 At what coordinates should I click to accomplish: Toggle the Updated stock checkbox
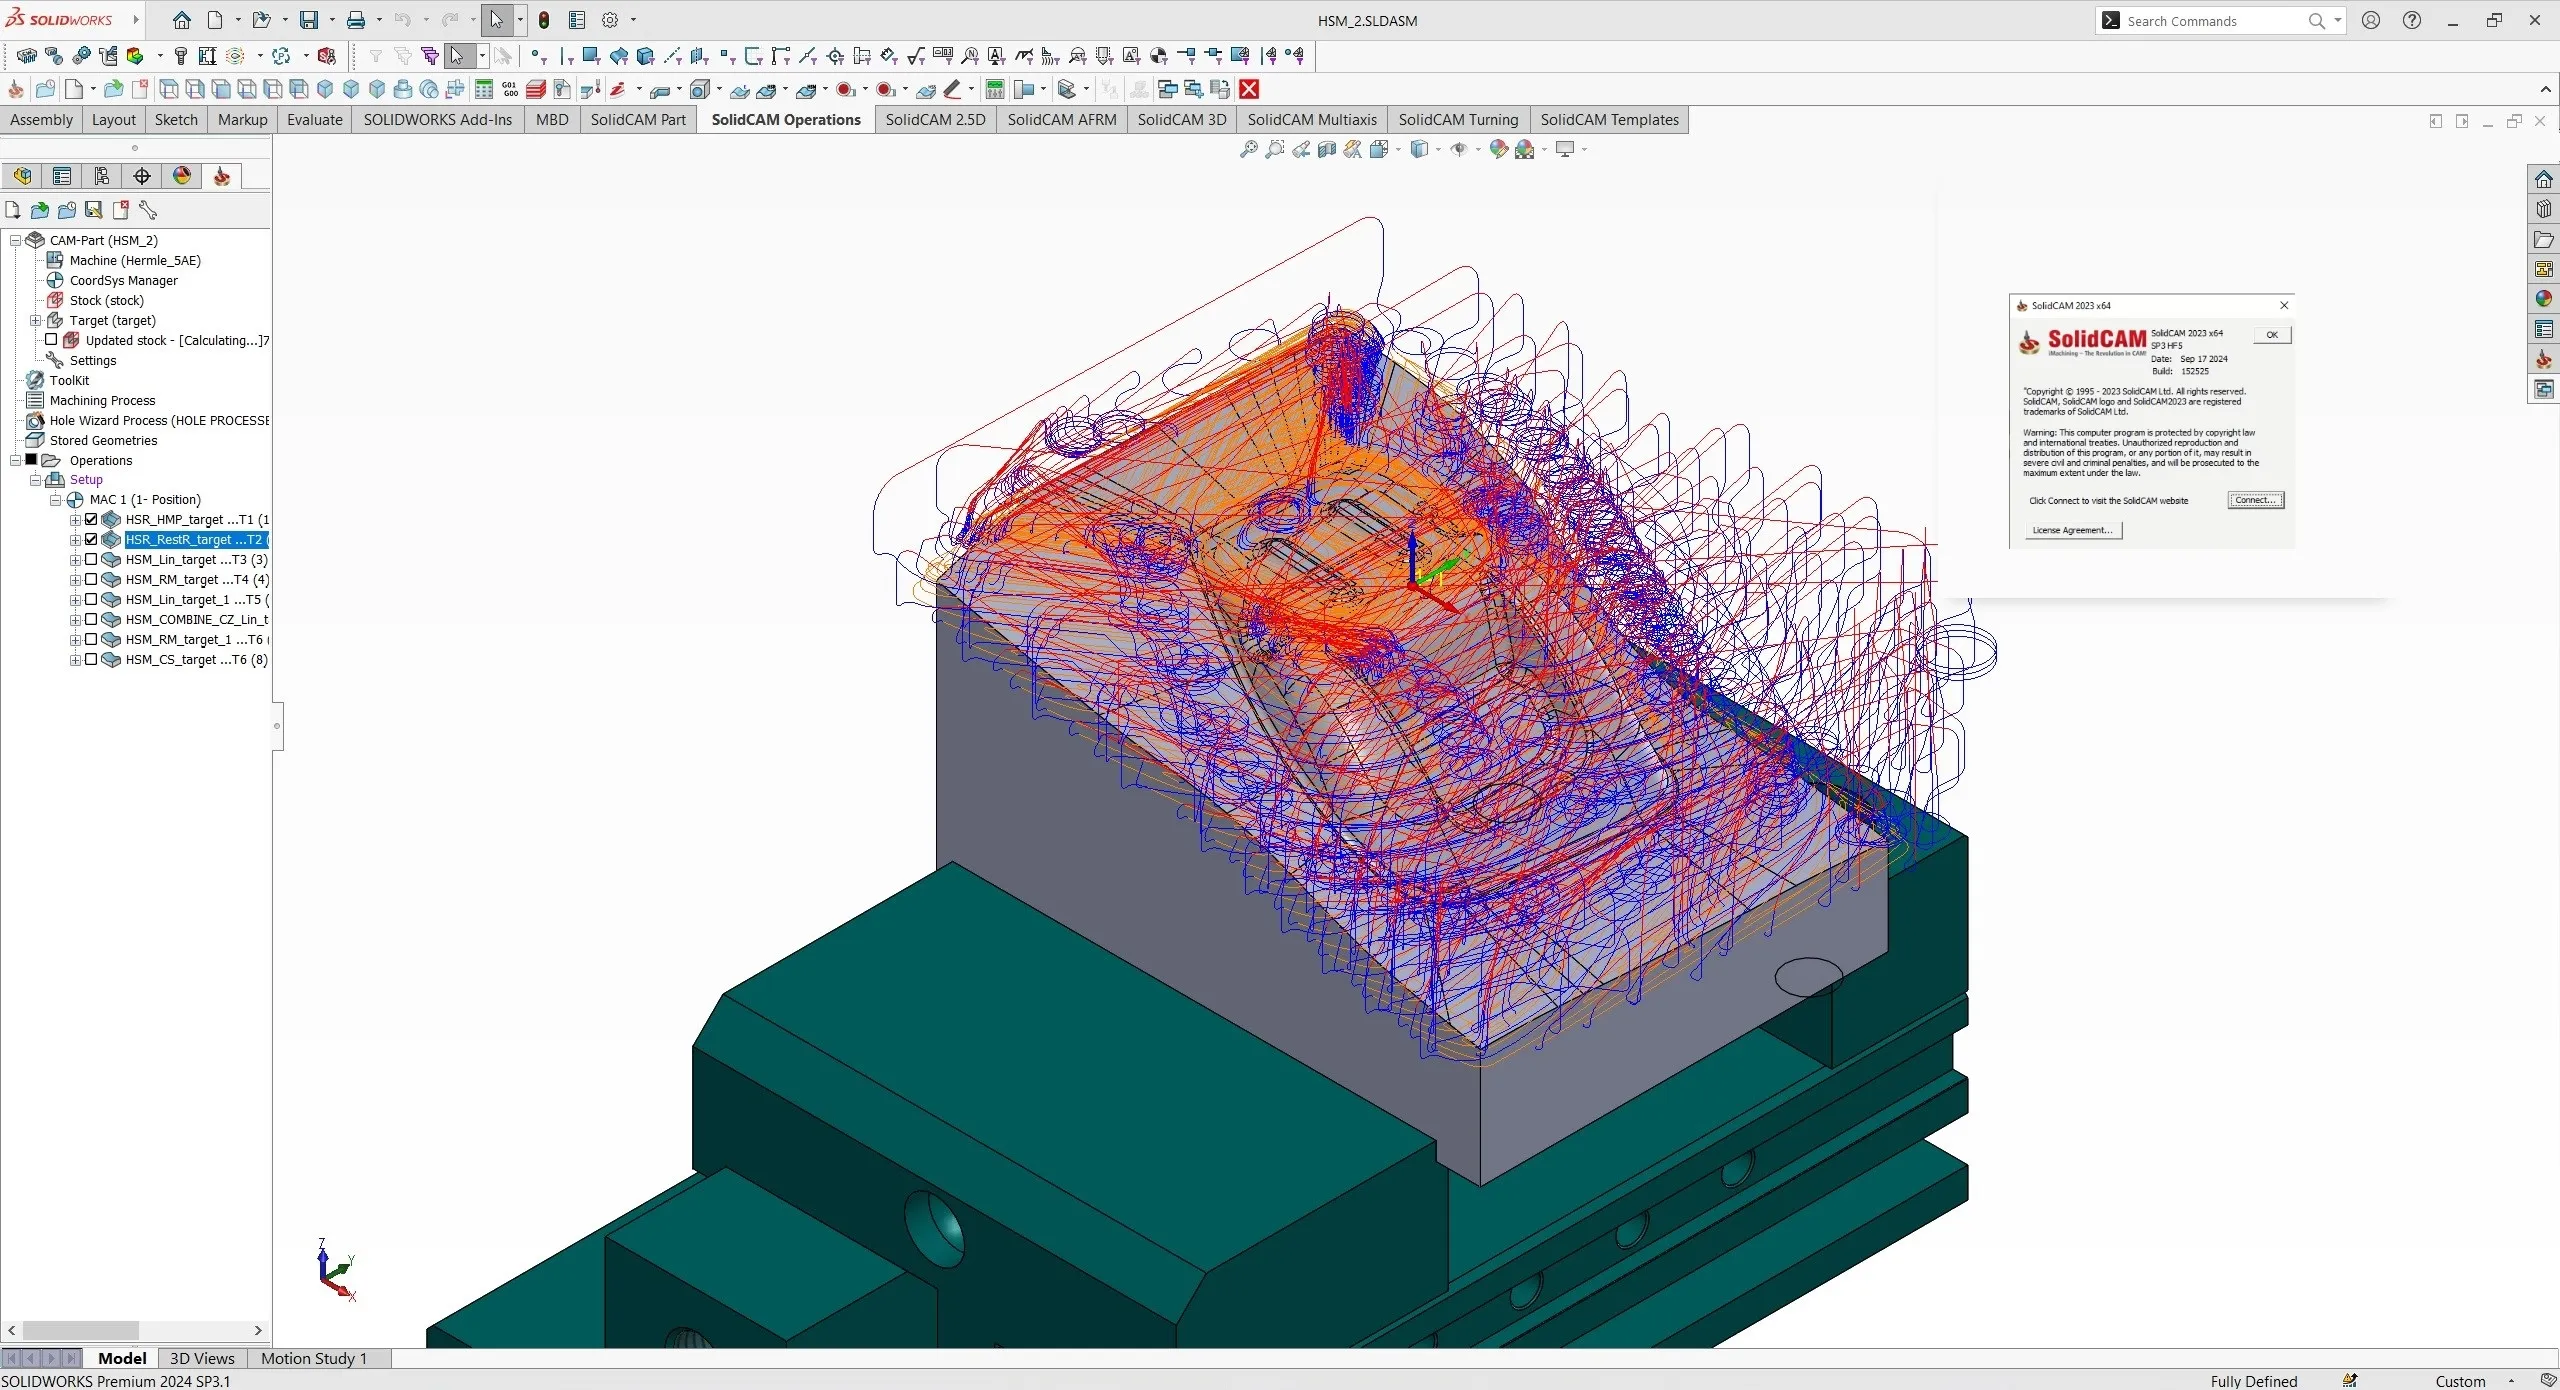pyautogui.click(x=51, y=340)
